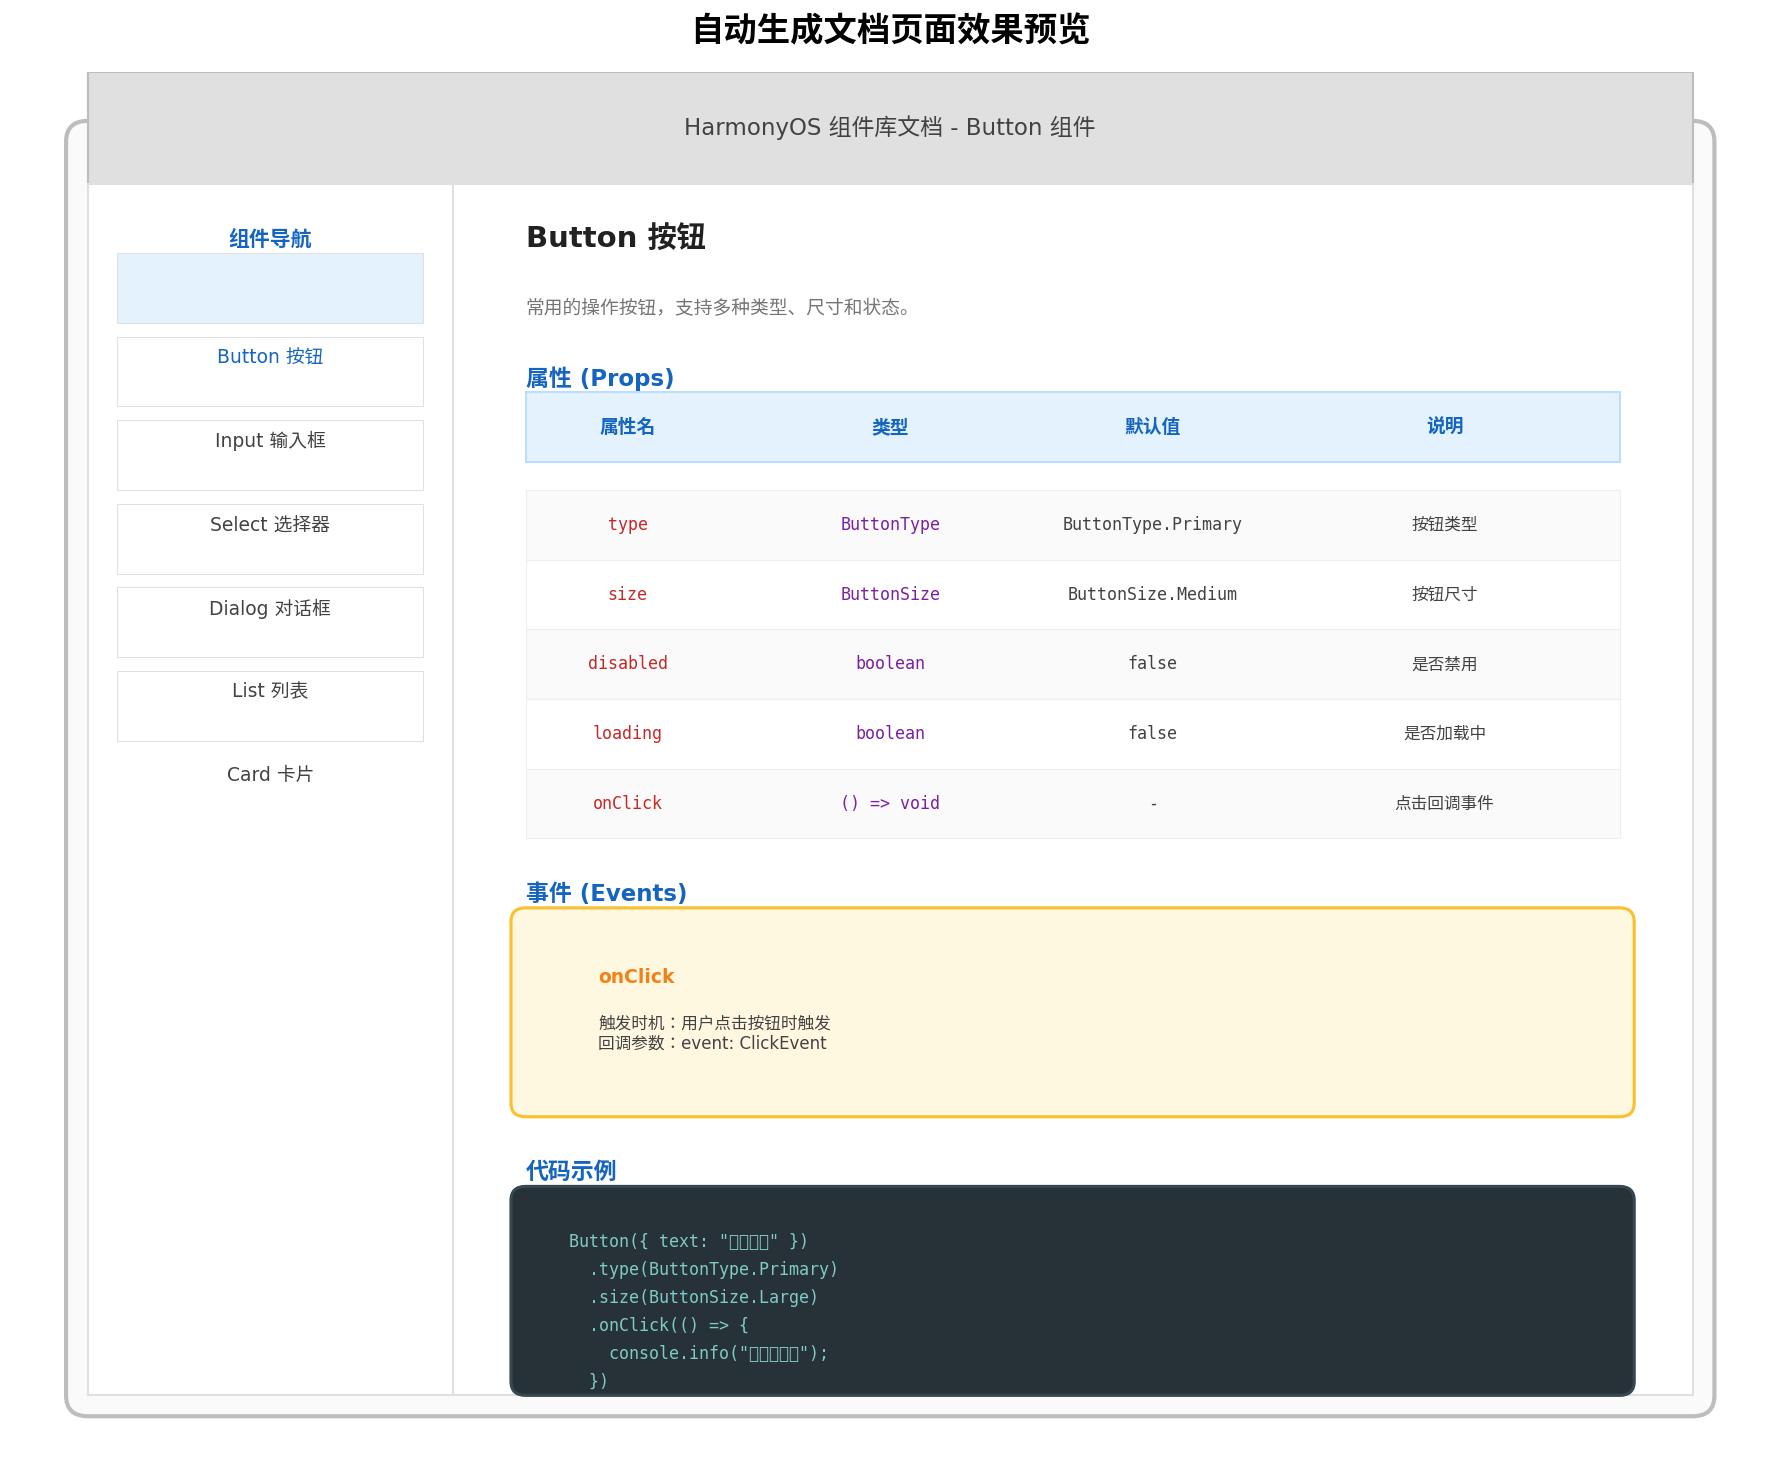Click the 回调参数 event: ClickEvent line
1780x1480 pixels.
coord(713,1044)
